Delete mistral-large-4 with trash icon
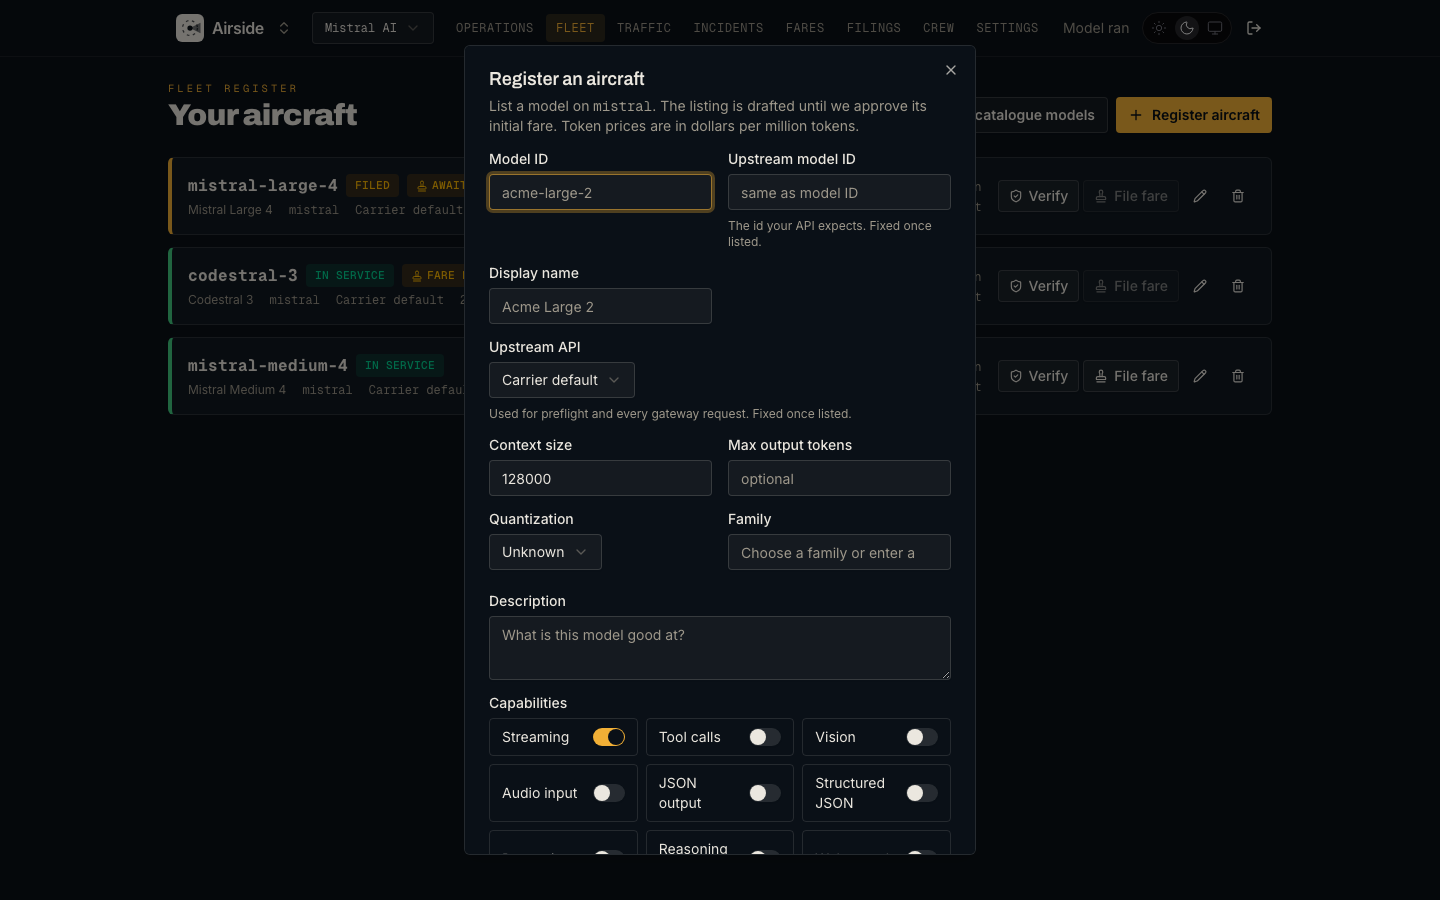This screenshot has height=900, width=1440. click(1238, 196)
